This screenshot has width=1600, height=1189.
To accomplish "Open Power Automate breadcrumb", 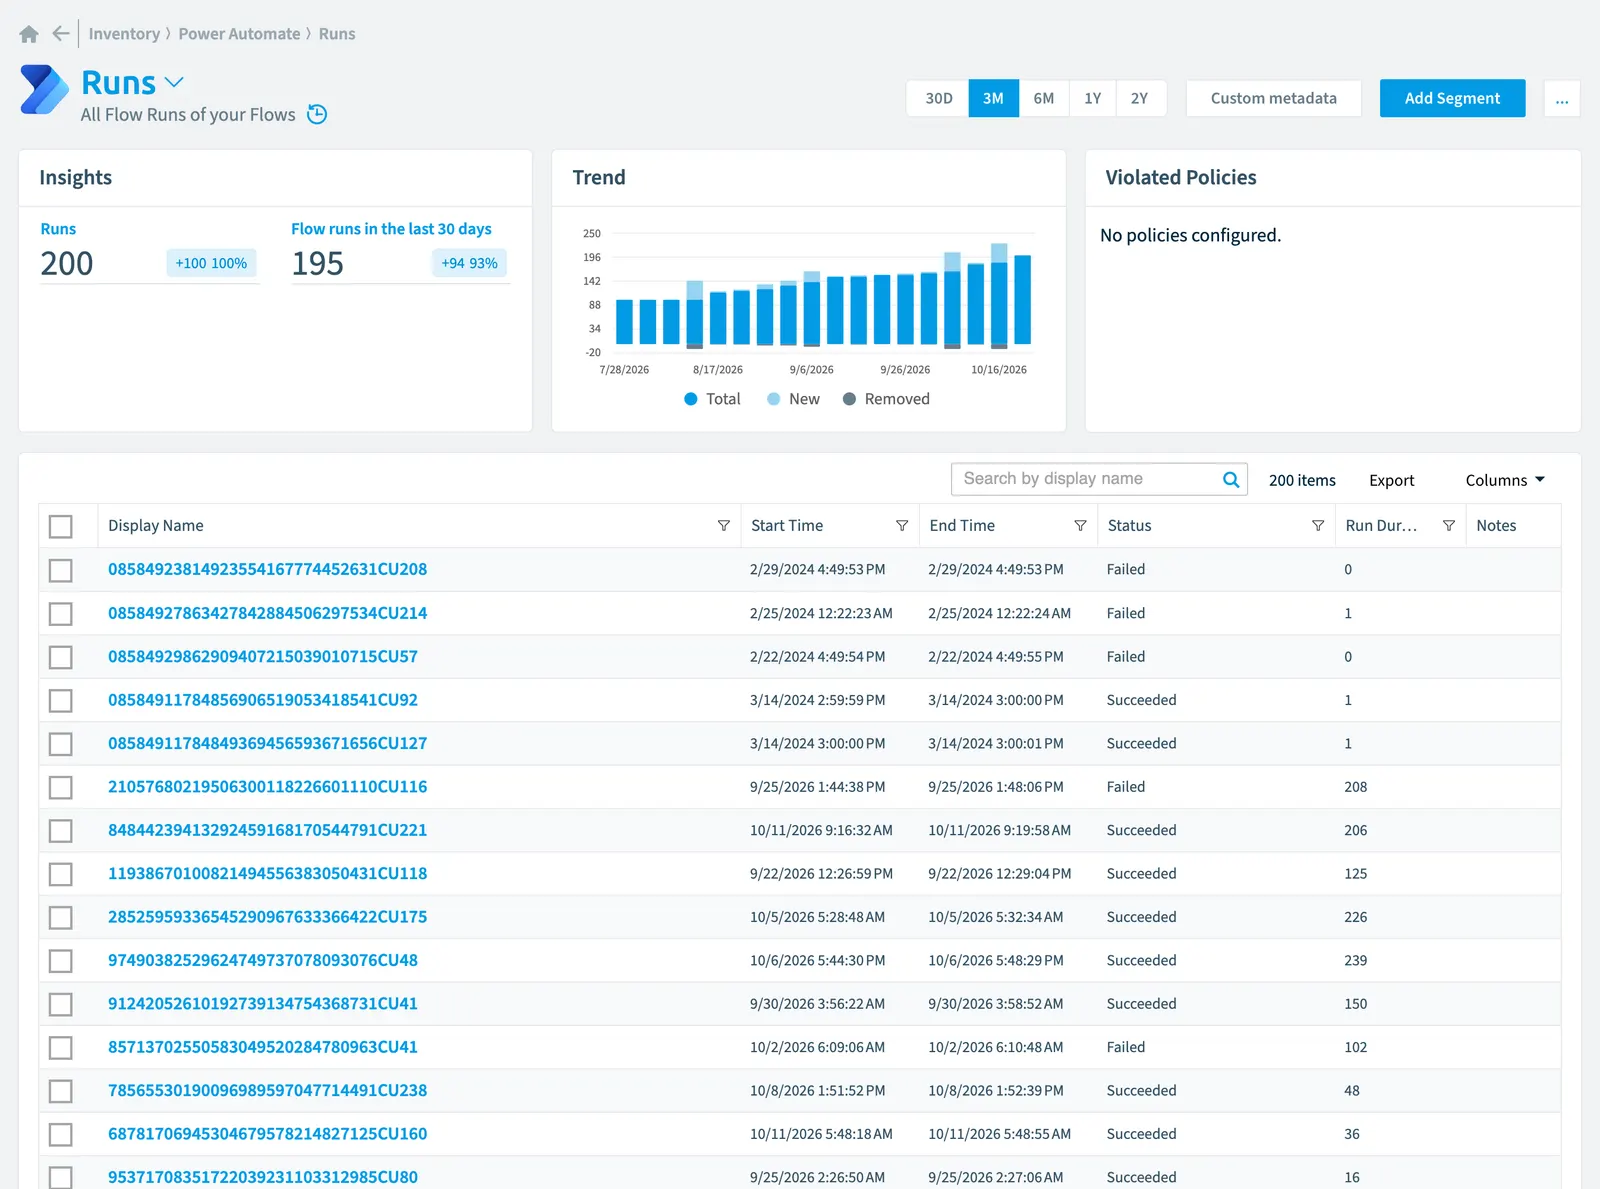I will [239, 34].
